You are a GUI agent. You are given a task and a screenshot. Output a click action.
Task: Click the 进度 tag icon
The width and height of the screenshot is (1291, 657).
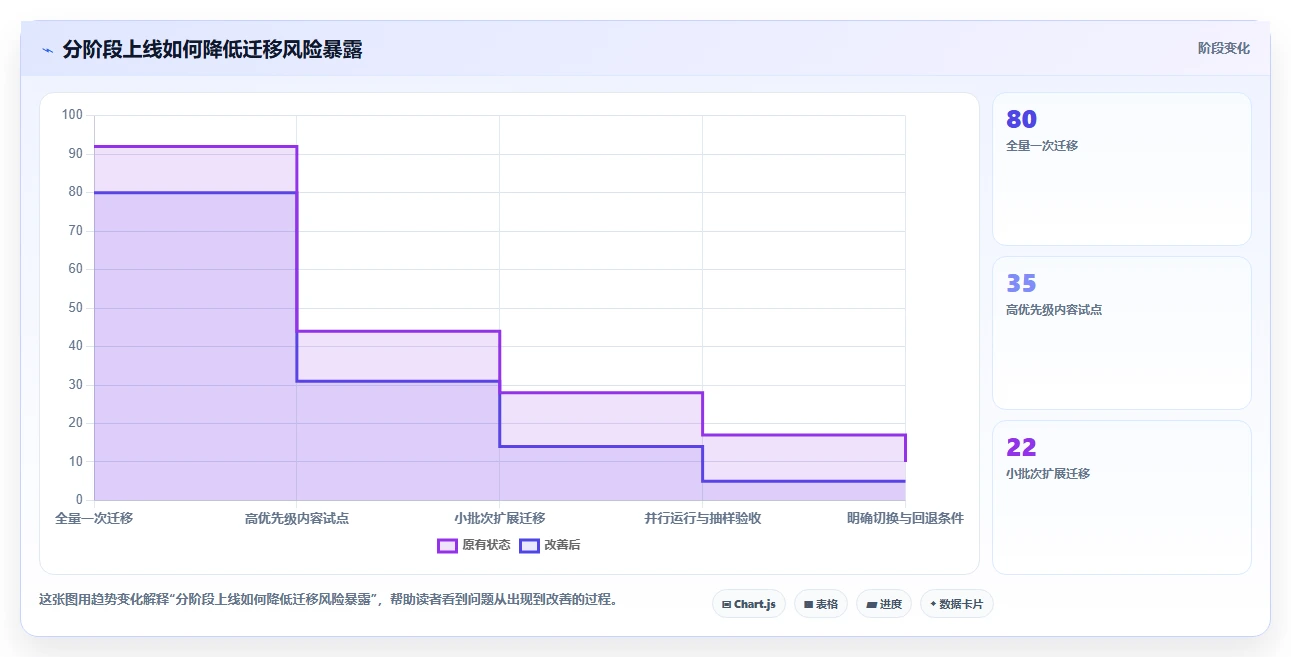coord(871,604)
